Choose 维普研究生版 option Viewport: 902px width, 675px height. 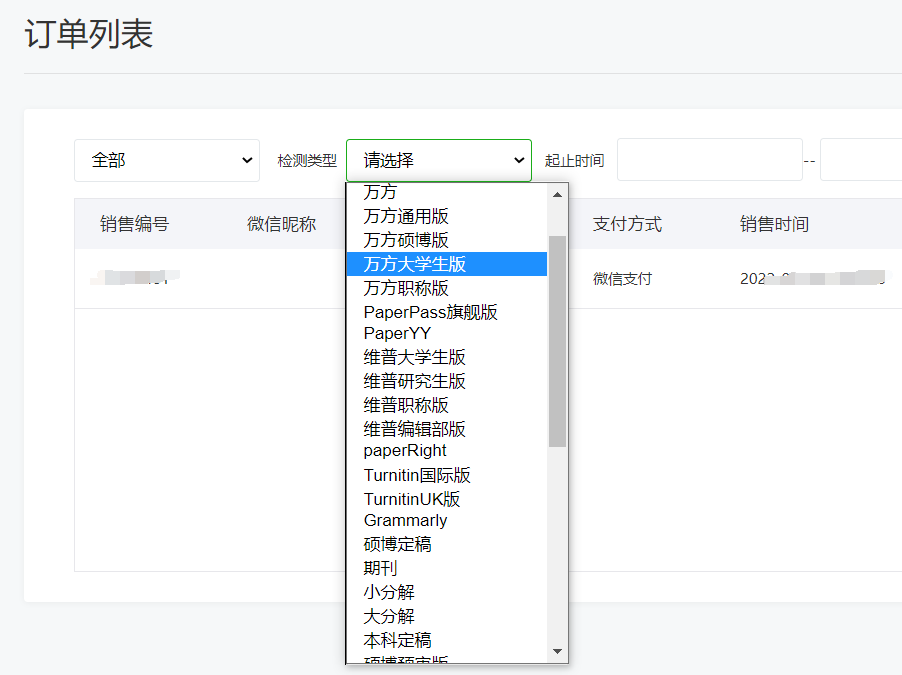447,381
